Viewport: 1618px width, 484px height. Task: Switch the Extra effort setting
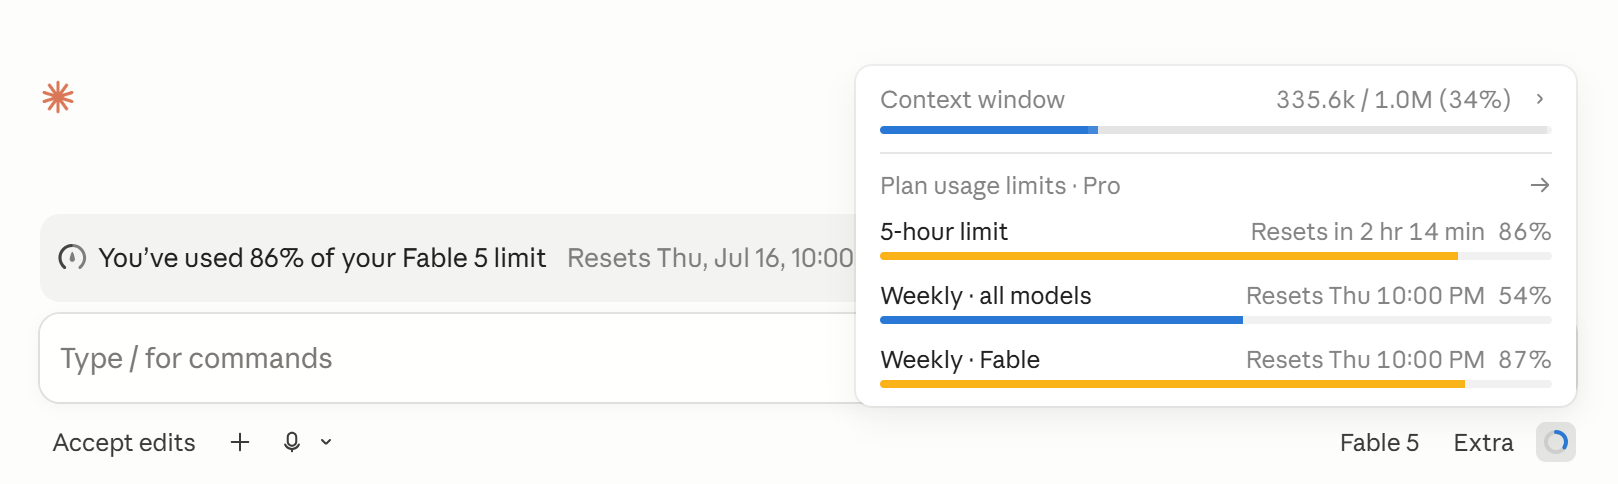(1483, 442)
